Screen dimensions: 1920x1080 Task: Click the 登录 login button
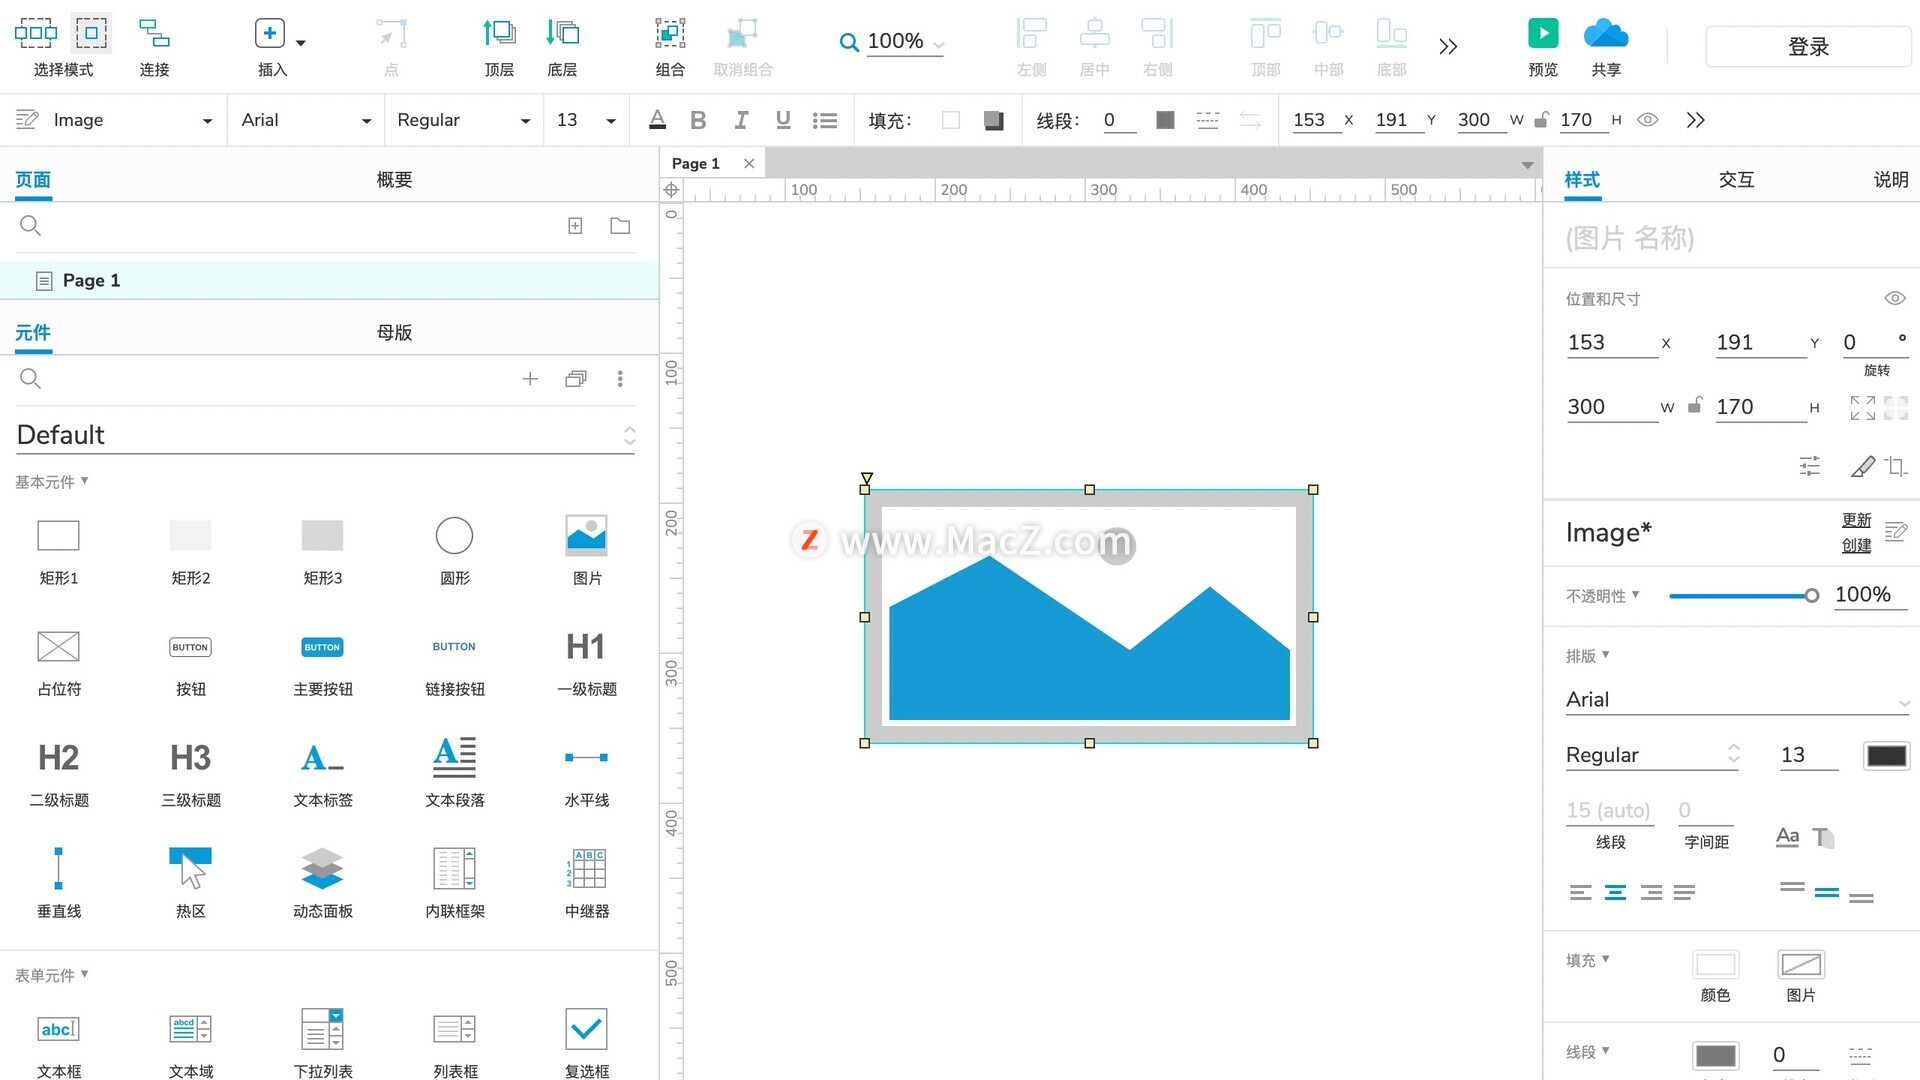point(1808,47)
